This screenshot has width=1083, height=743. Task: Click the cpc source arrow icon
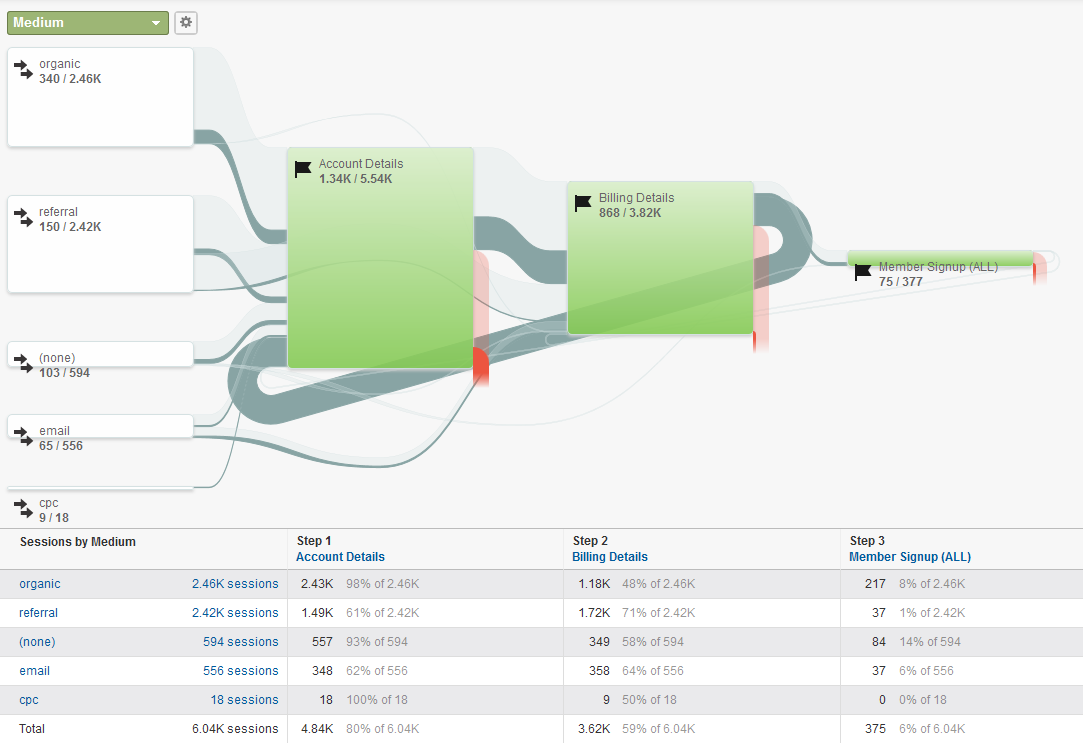point(23,509)
